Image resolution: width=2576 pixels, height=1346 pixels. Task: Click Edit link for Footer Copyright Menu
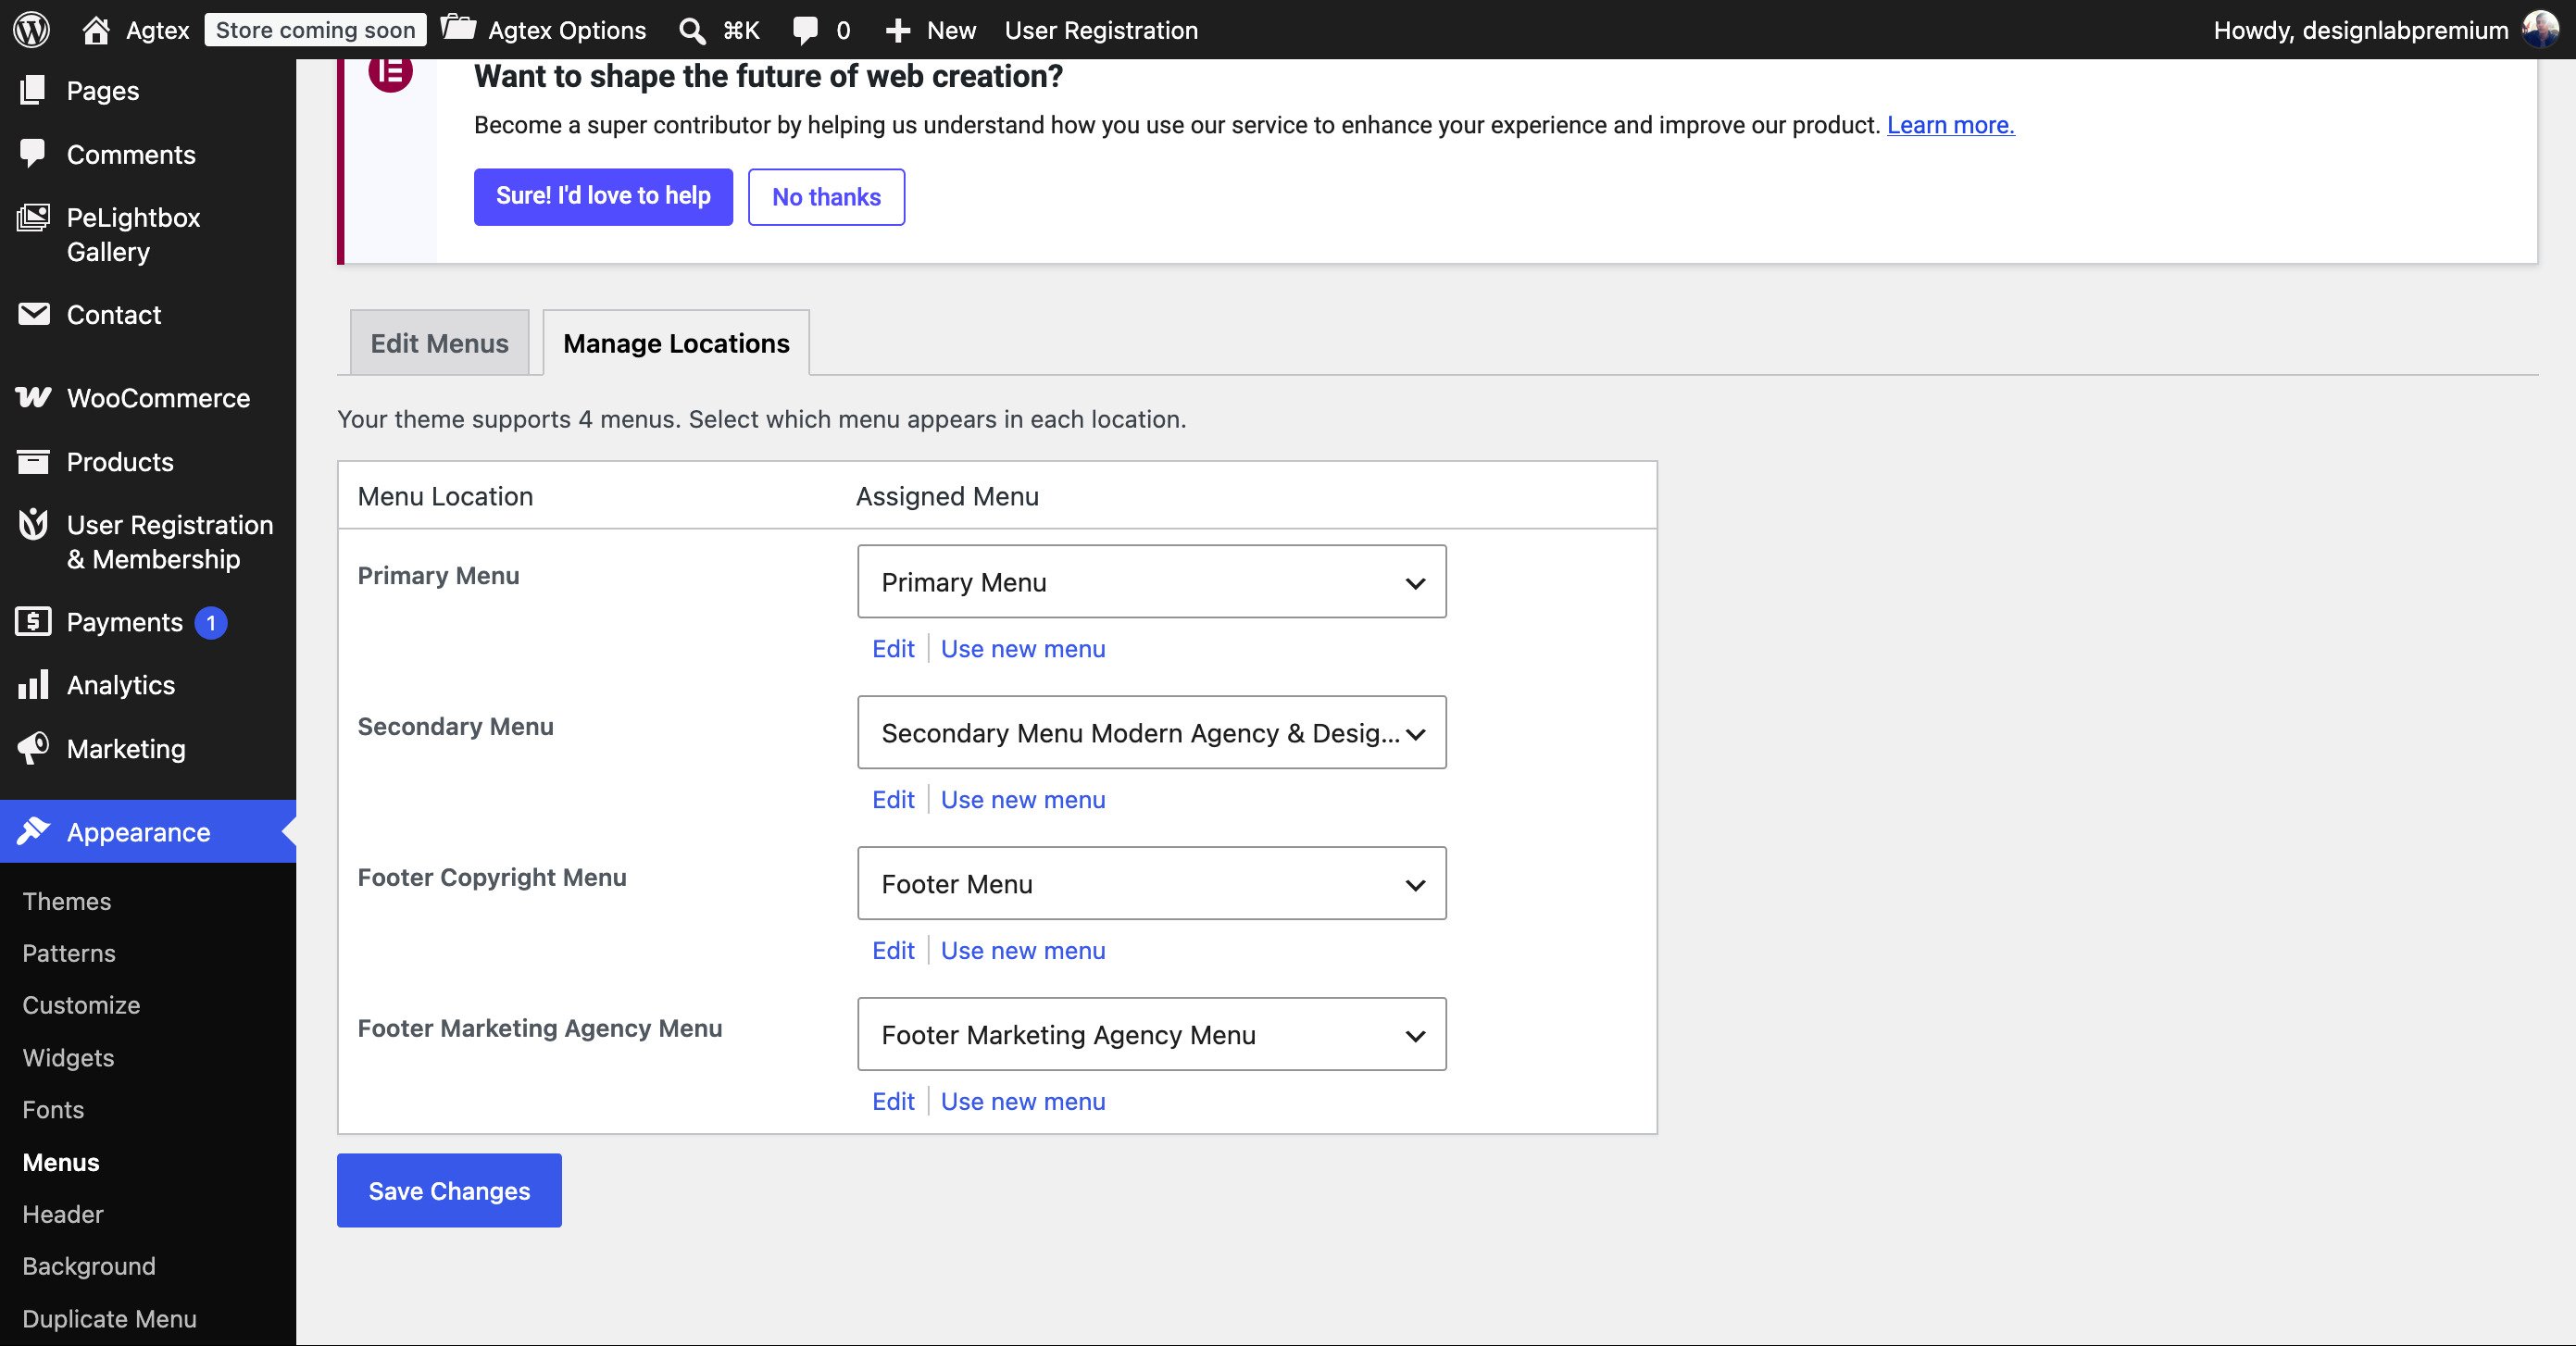(x=893, y=950)
